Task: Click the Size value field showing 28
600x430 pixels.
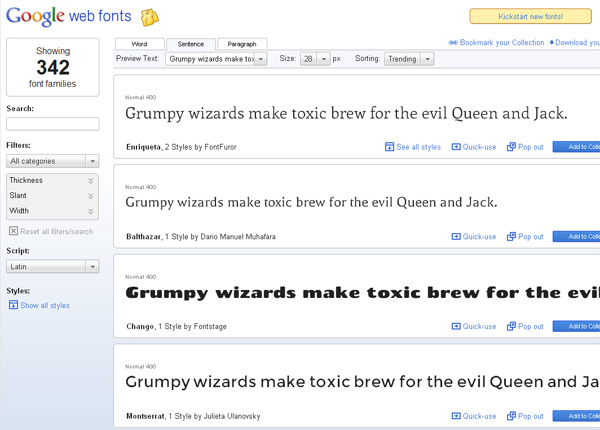Action: pos(308,59)
